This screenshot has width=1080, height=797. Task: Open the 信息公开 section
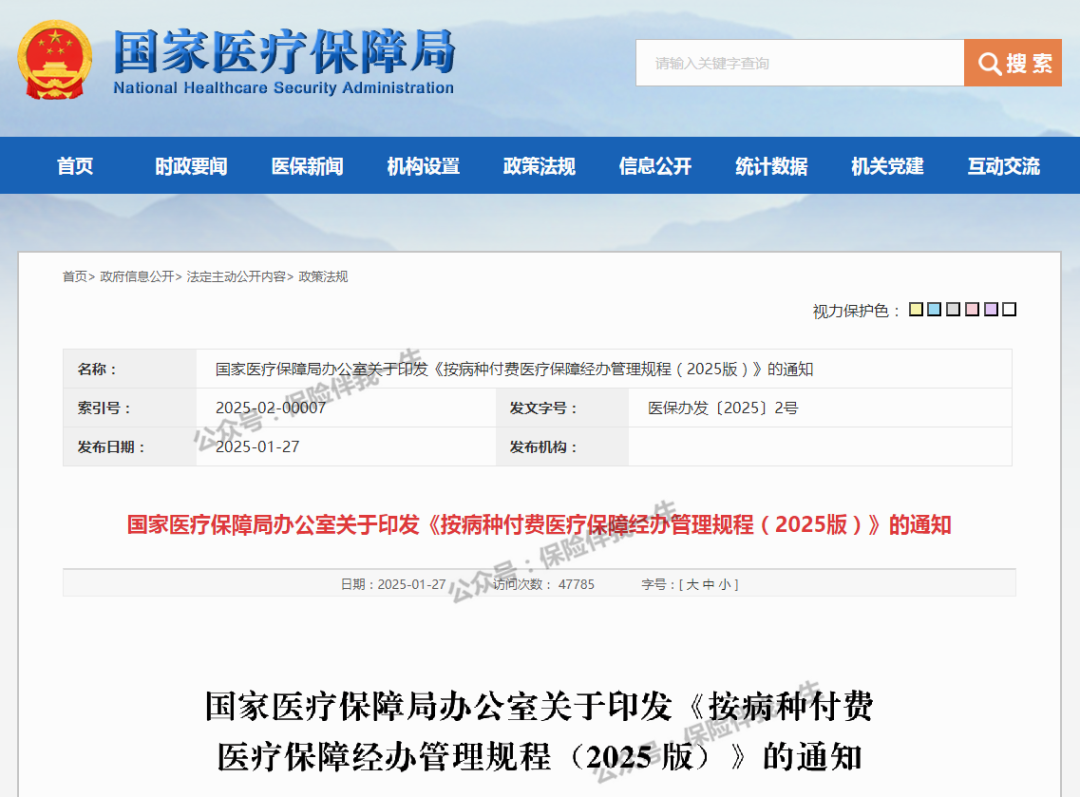pyautogui.click(x=654, y=166)
